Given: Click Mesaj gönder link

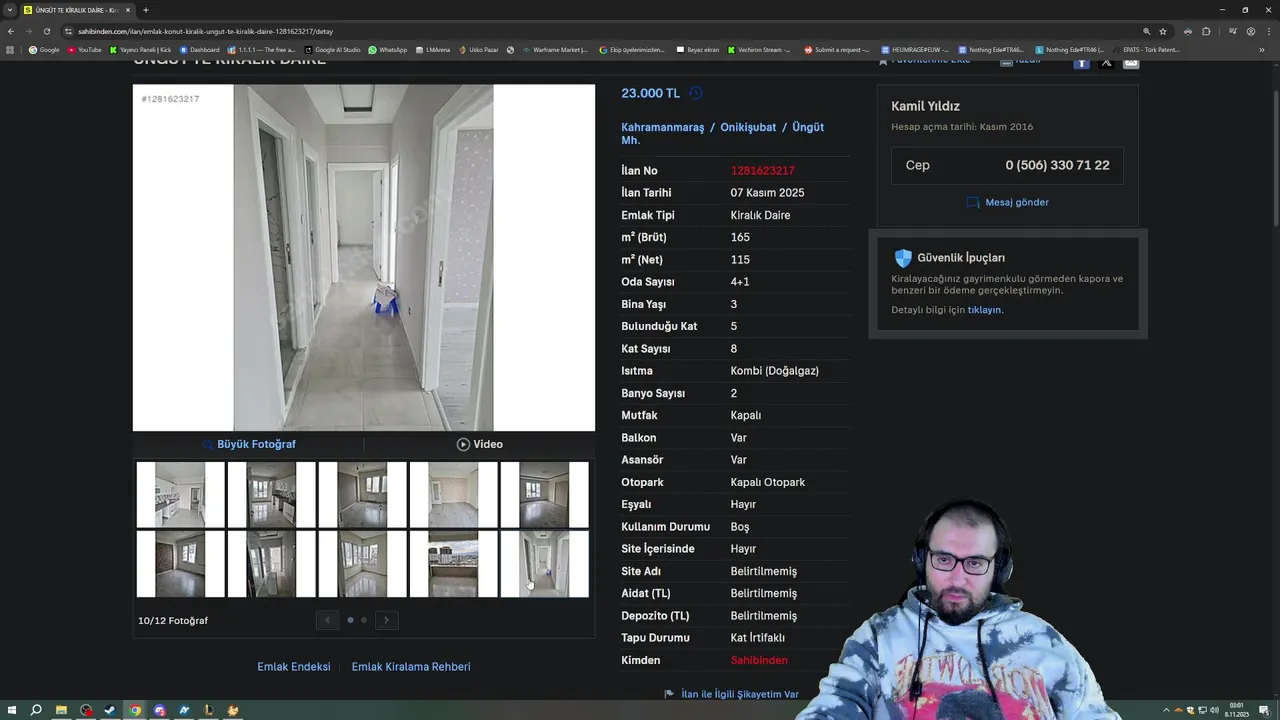Looking at the screenshot, I should (1008, 202).
